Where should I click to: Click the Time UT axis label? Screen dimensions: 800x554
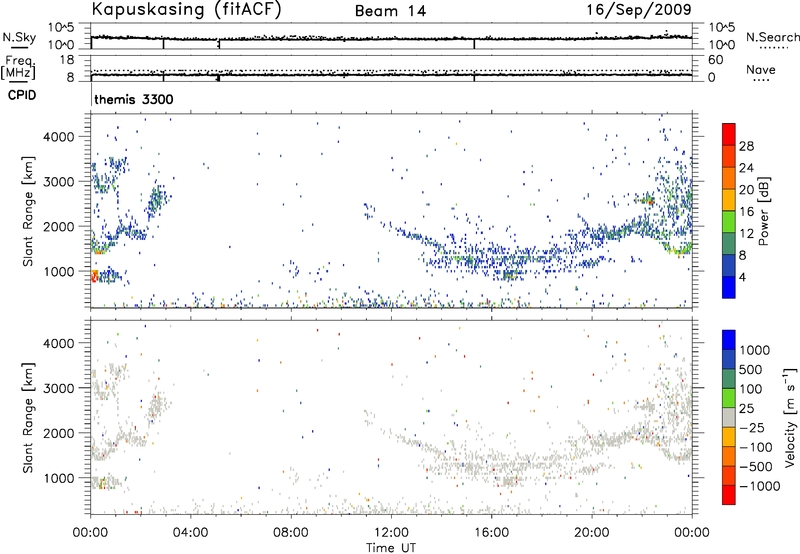pos(391,548)
